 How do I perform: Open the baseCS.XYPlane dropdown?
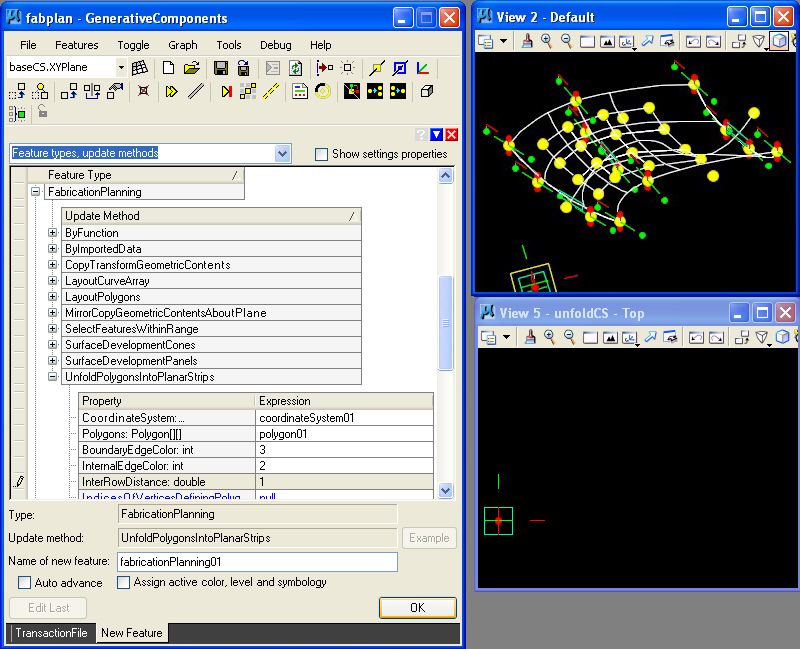[x=121, y=67]
